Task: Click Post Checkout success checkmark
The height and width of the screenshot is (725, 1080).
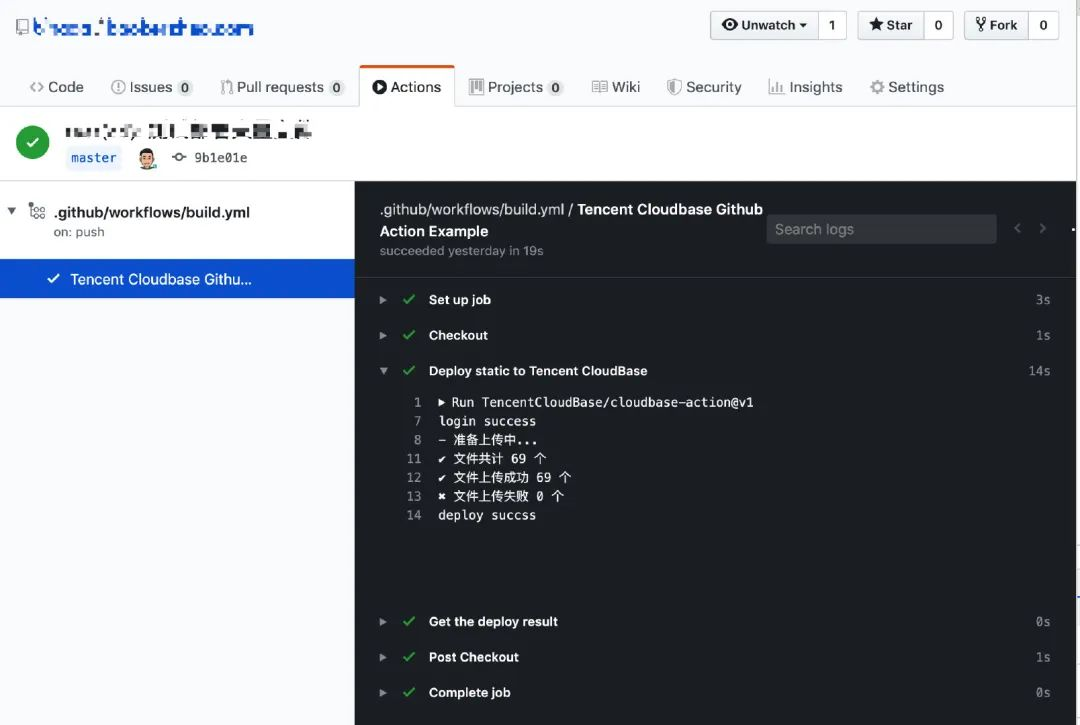Action: tap(409, 657)
